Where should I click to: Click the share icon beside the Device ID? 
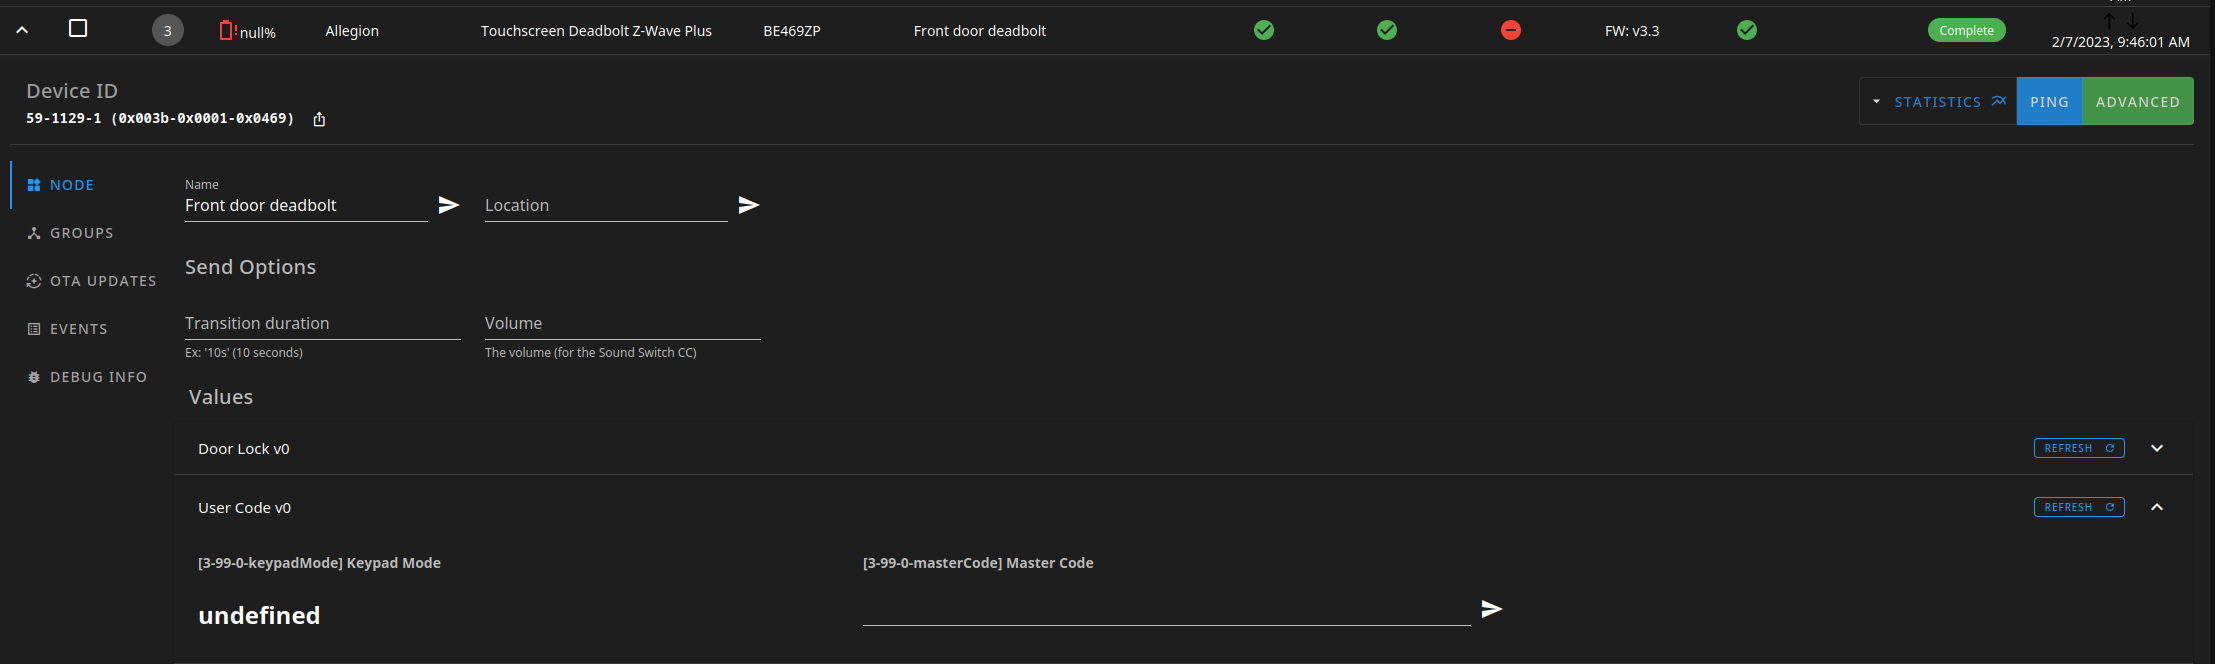pos(319,118)
